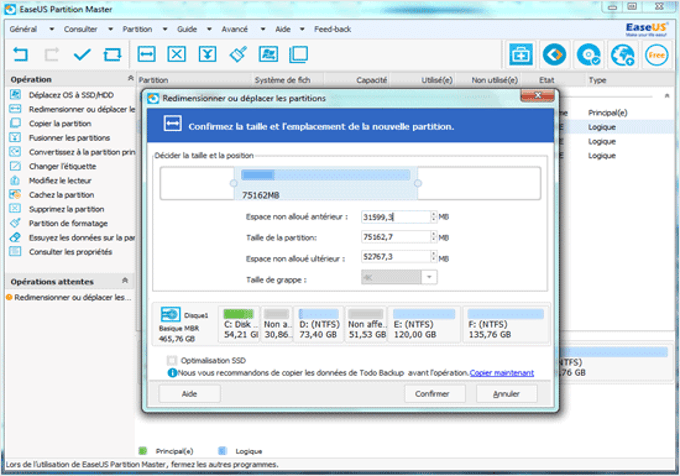Viewport: 680px width, 476px height.
Task: Choose Copier la partition in the sidebar
Action: click(60, 124)
